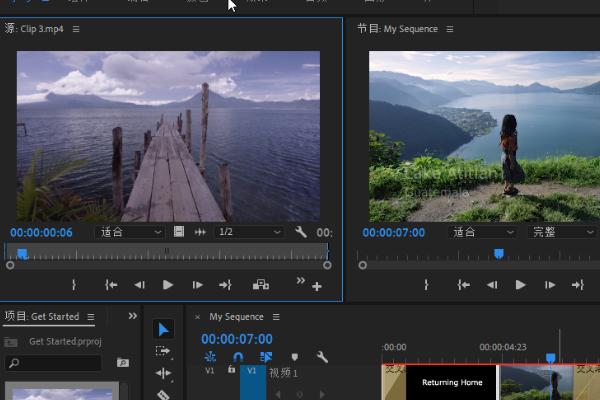The height and width of the screenshot is (400, 600).
Task: Click the left zoom handle of Source scrollbar
Action: click(x=10, y=265)
